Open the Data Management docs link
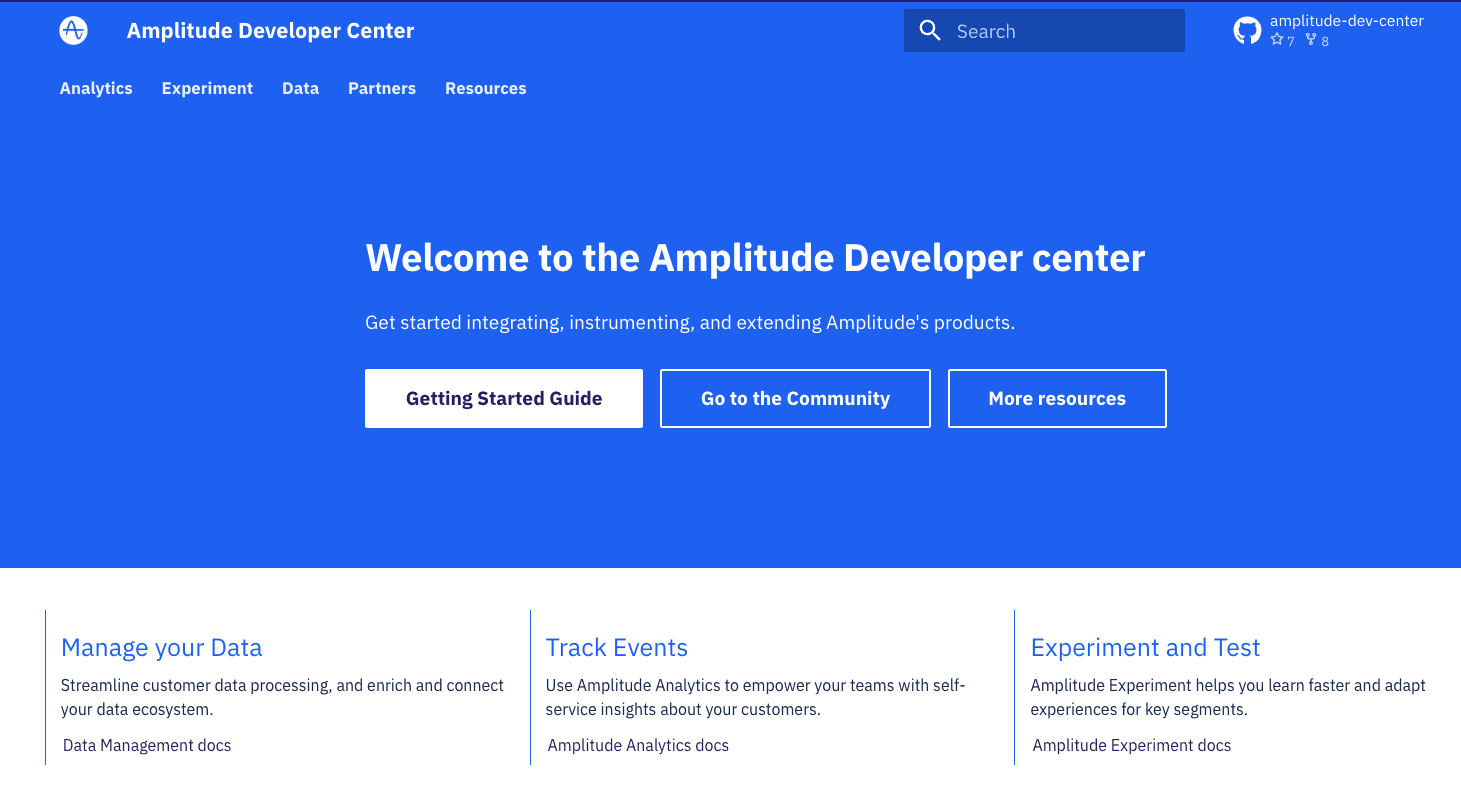 pos(146,745)
